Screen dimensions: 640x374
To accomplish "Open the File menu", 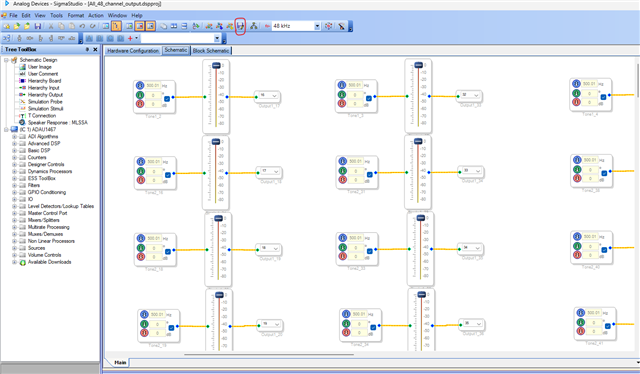I will [13, 16].
